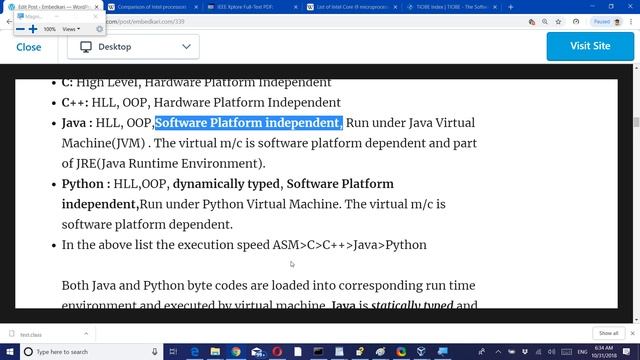The image size is (640, 360).
Task: Click the zoom magnifier icon in address bar
Action: pyautogui.click(x=545, y=22)
